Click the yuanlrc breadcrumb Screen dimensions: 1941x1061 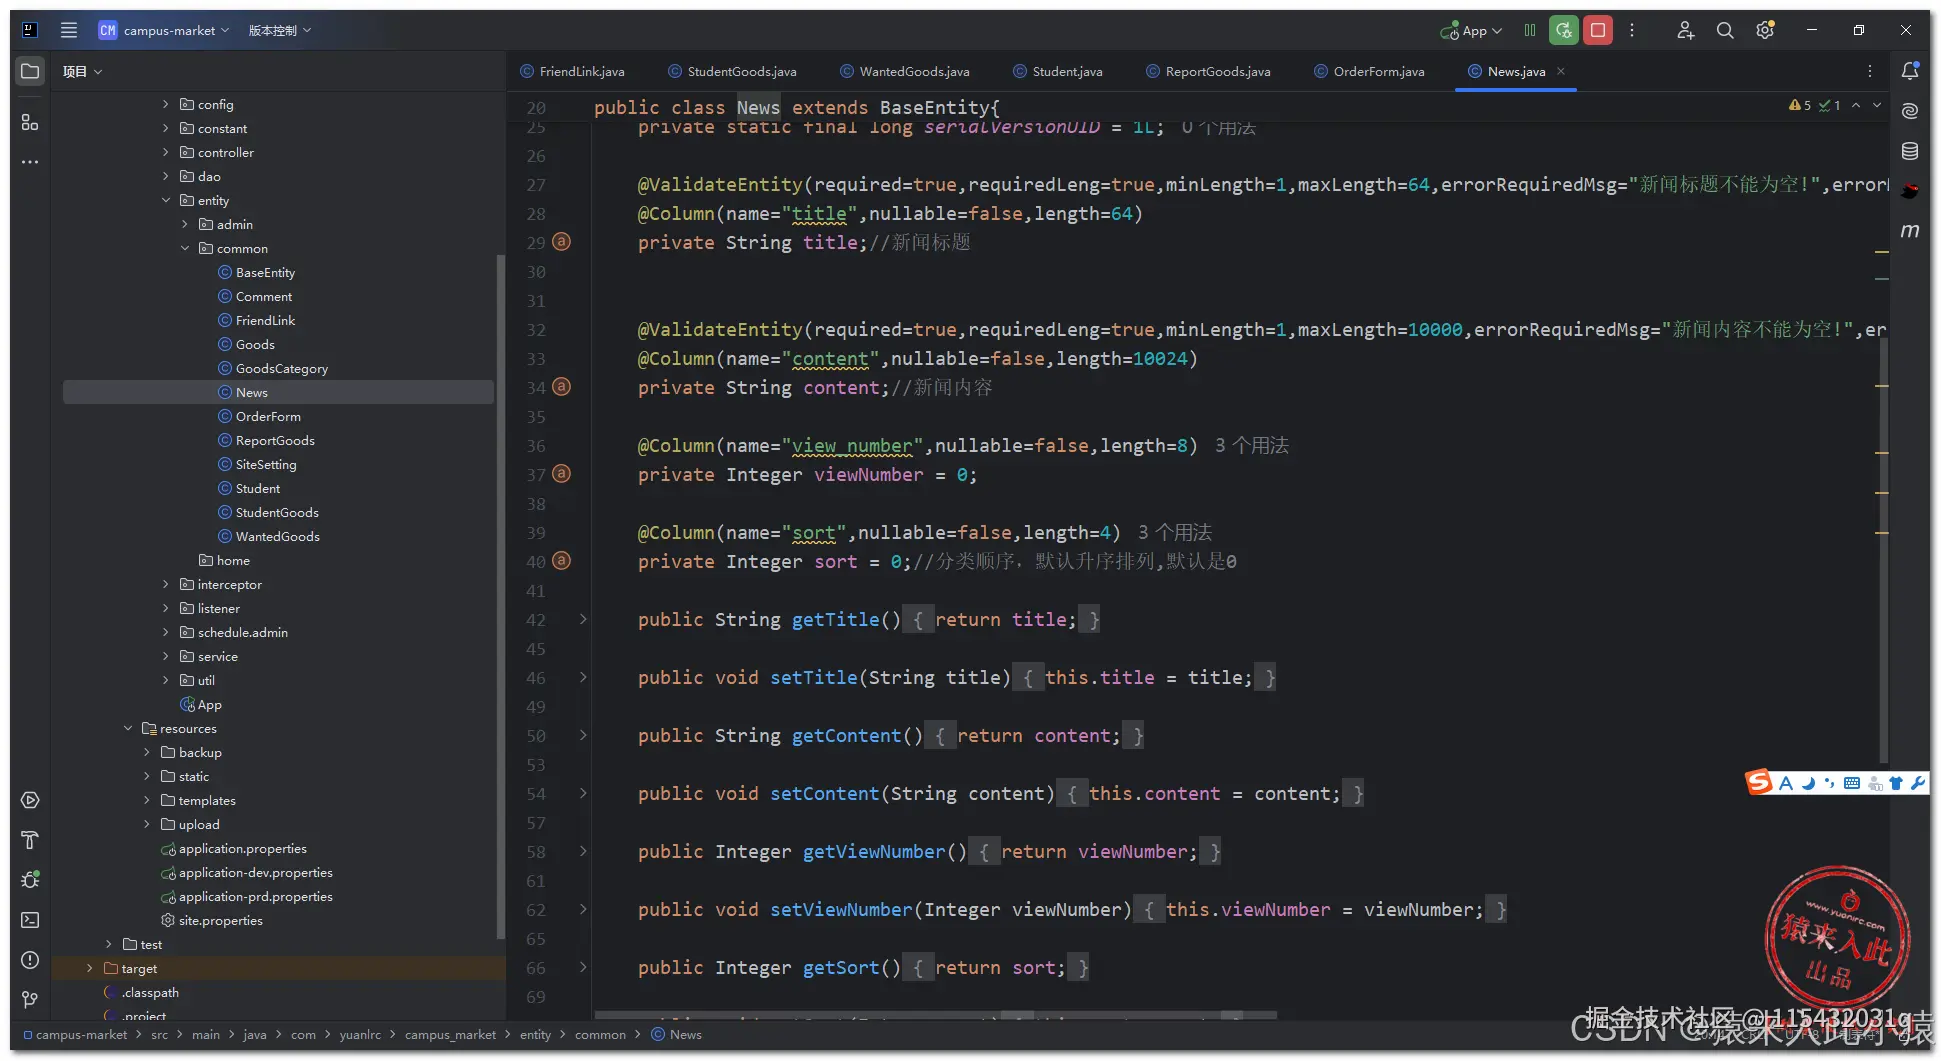(360, 1035)
